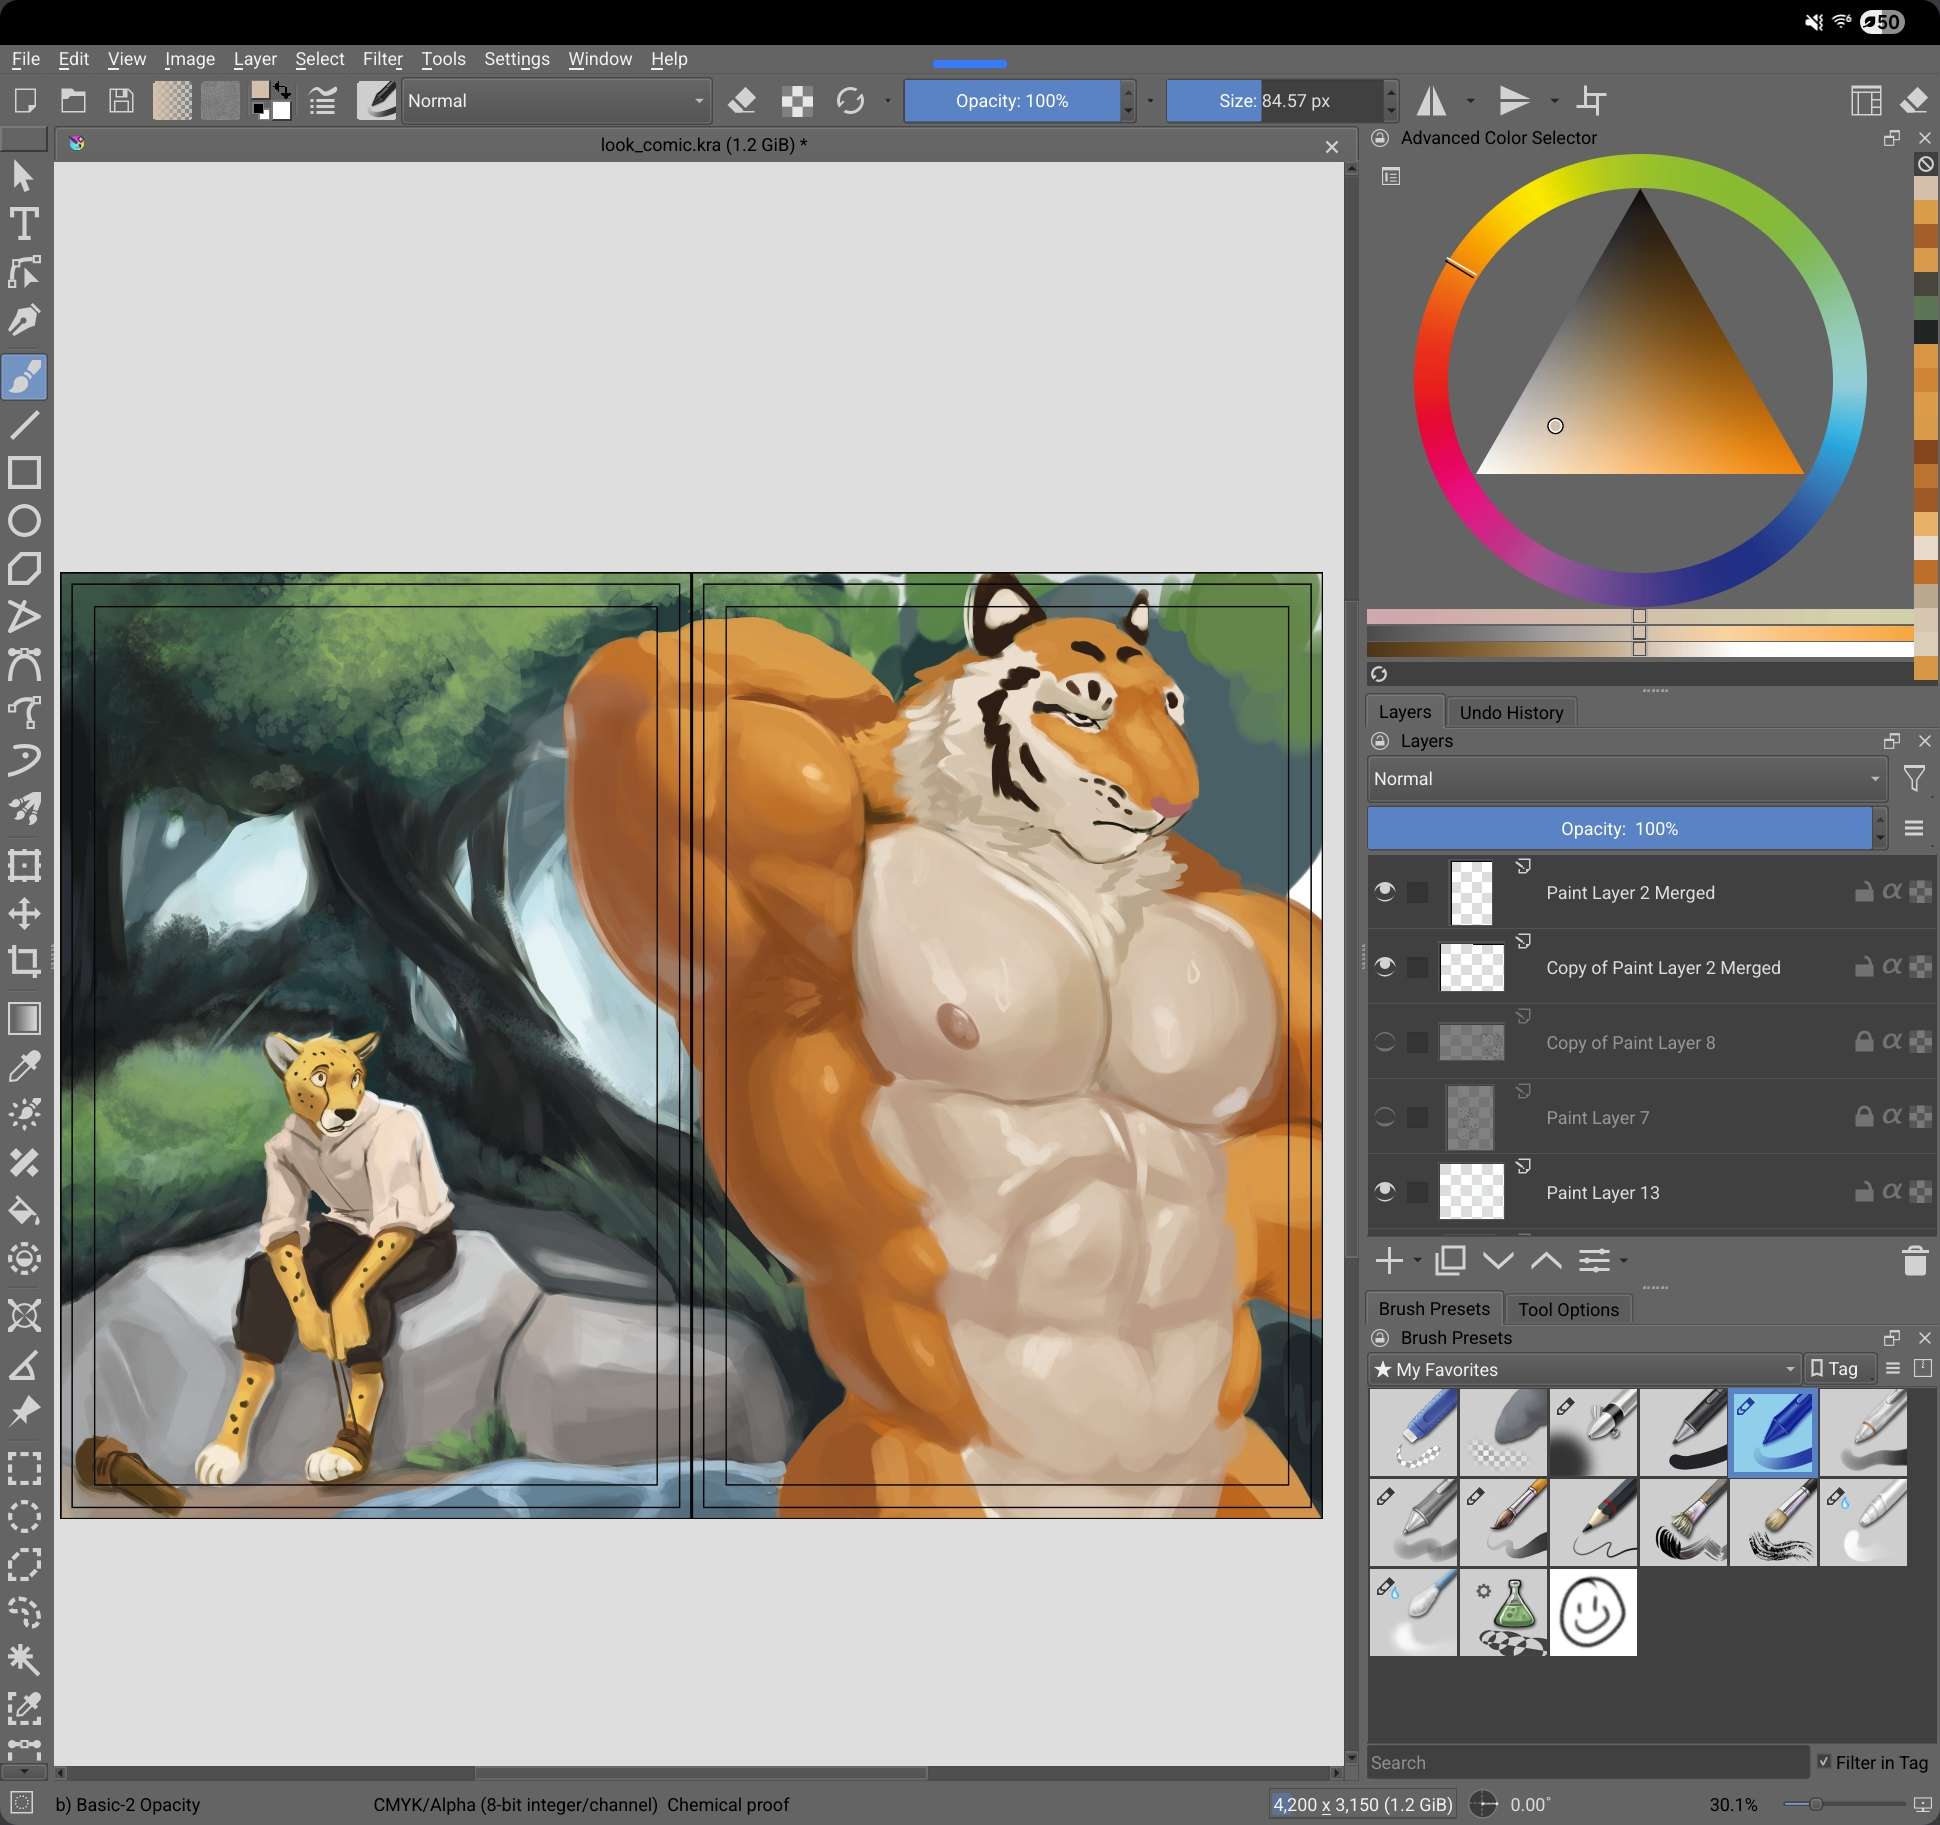Pick the Fill bucket tool

click(x=24, y=1212)
